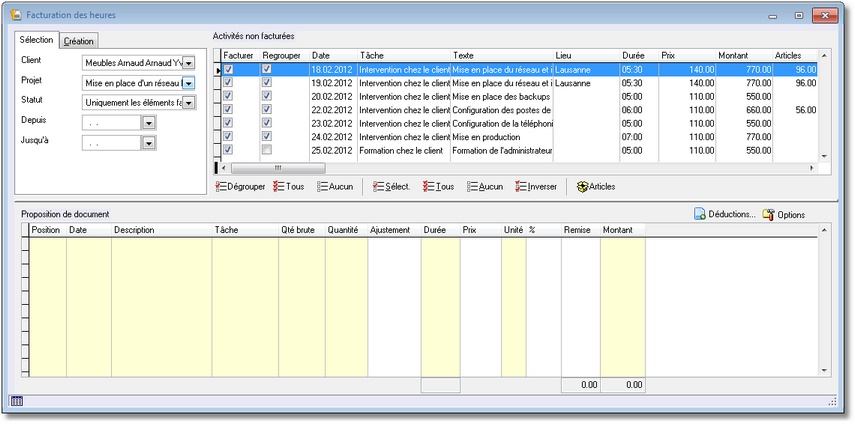
Task: Toggle Facturer checkbox on the 22.02.2012 row
Action: click(x=229, y=110)
